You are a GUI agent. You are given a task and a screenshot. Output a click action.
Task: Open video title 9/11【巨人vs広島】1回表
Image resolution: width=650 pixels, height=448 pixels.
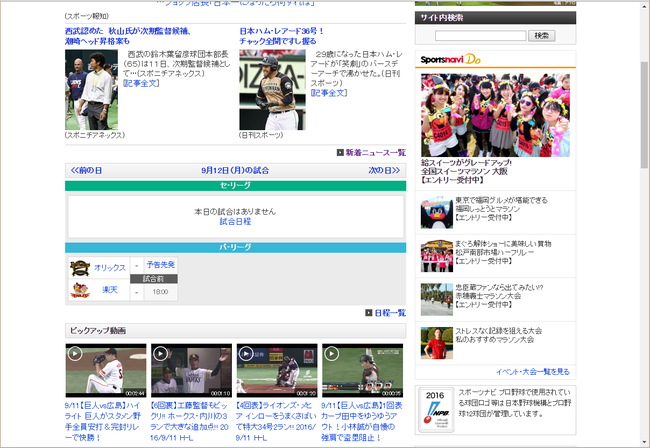pos(362,421)
